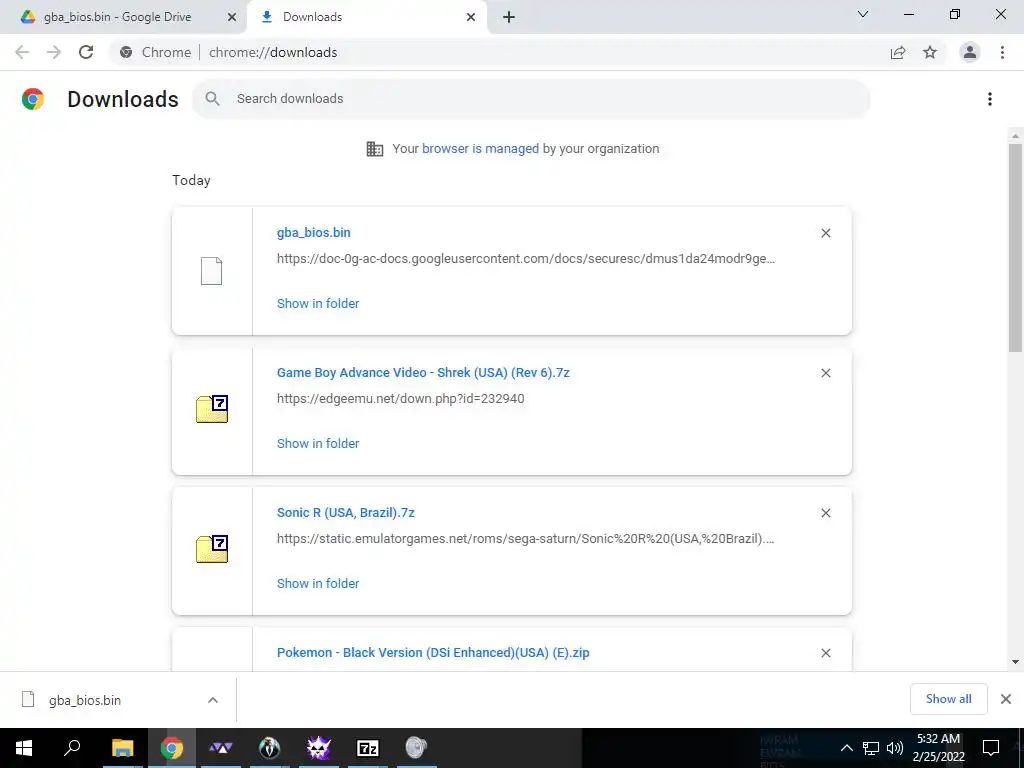
Task: Remove gba_bios.bin from downloads list
Action: pyautogui.click(x=825, y=233)
